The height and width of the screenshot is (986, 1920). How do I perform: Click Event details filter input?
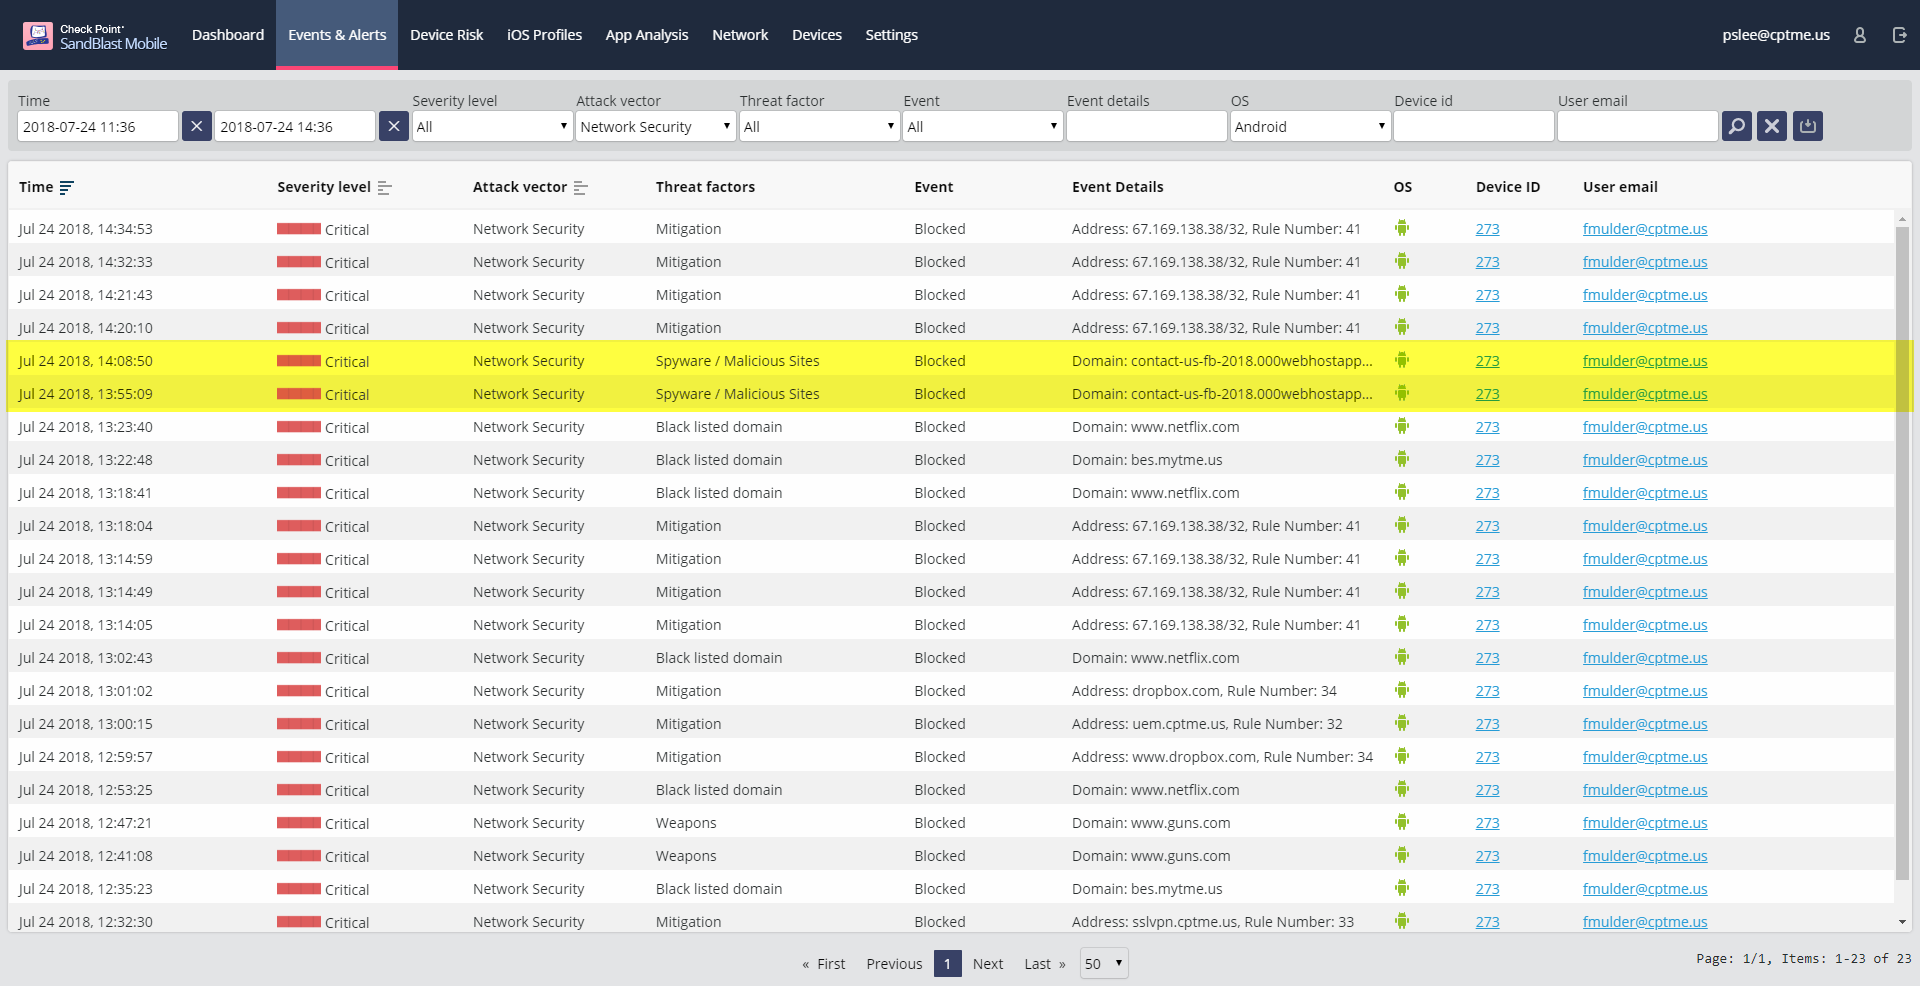tap(1147, 126)
